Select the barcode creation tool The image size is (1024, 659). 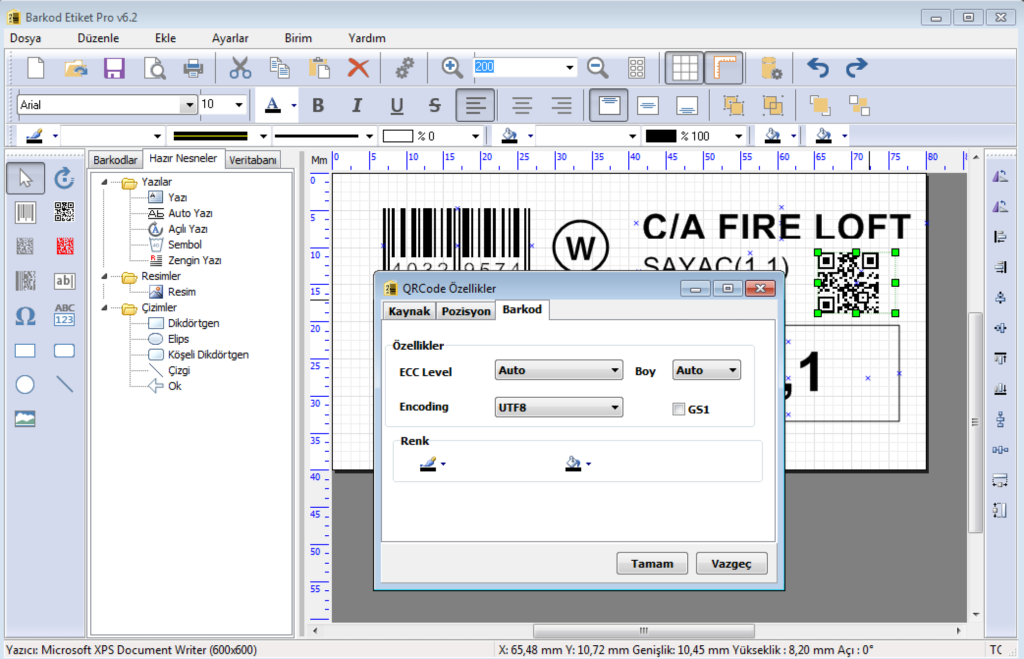24,210
